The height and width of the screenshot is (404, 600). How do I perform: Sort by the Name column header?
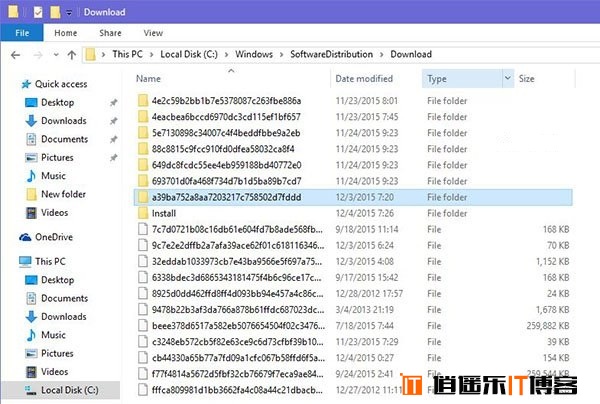148,79
